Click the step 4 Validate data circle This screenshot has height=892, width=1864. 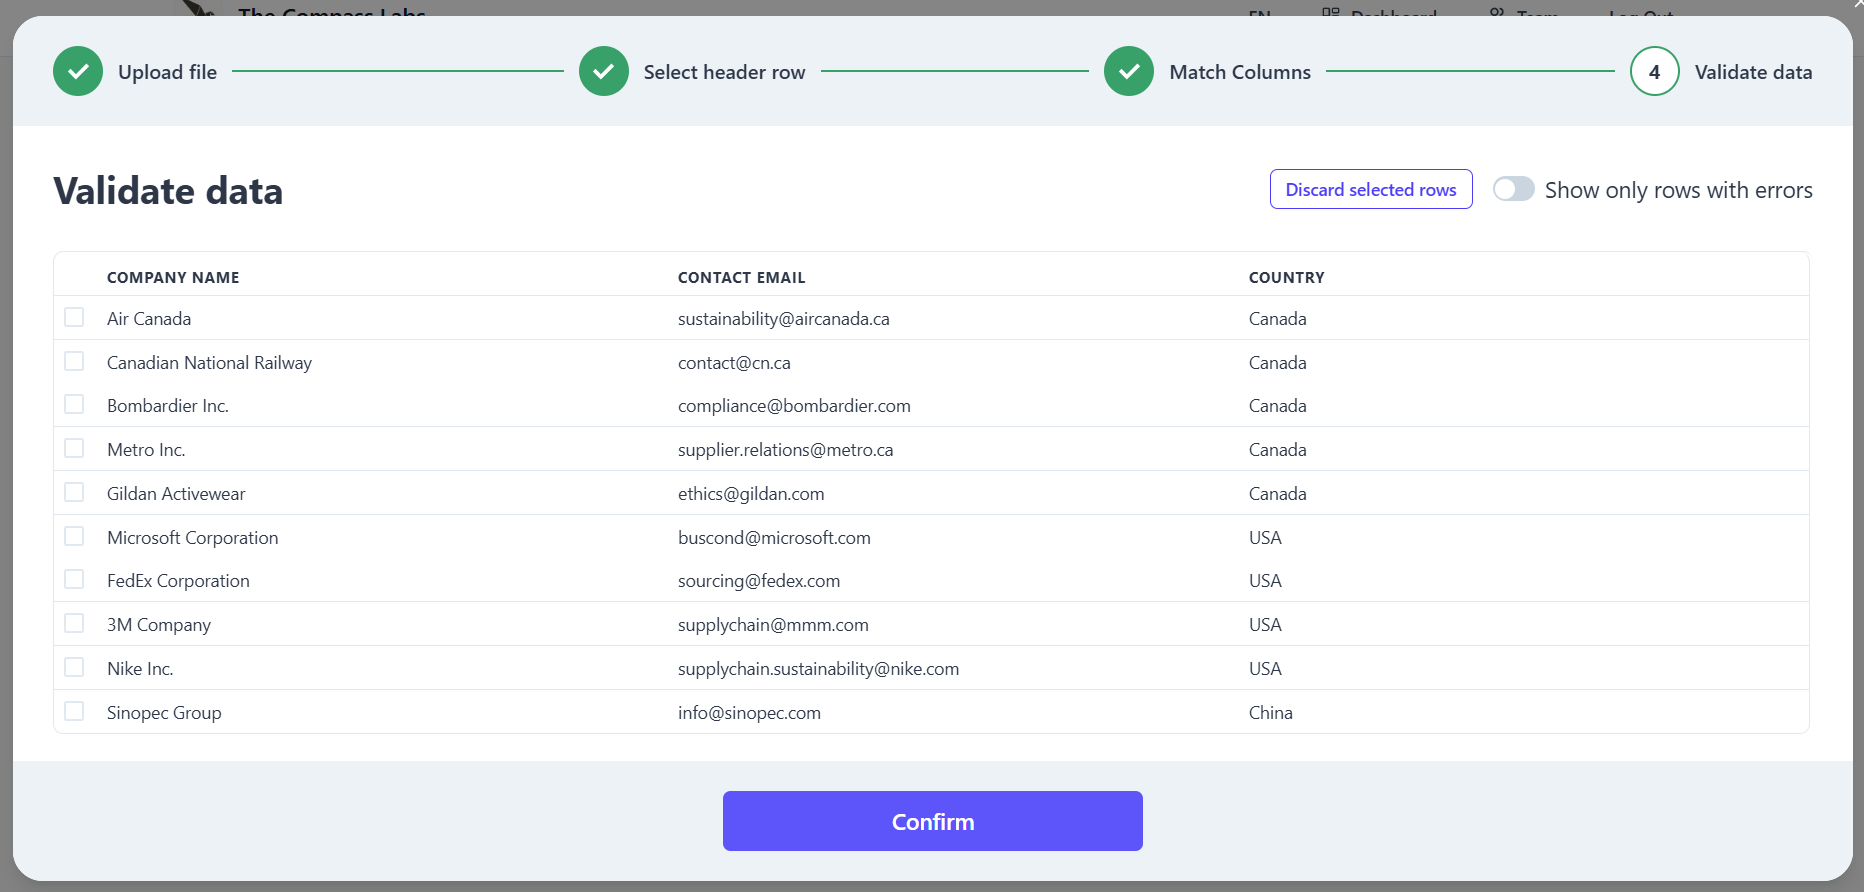(1655, 71)
